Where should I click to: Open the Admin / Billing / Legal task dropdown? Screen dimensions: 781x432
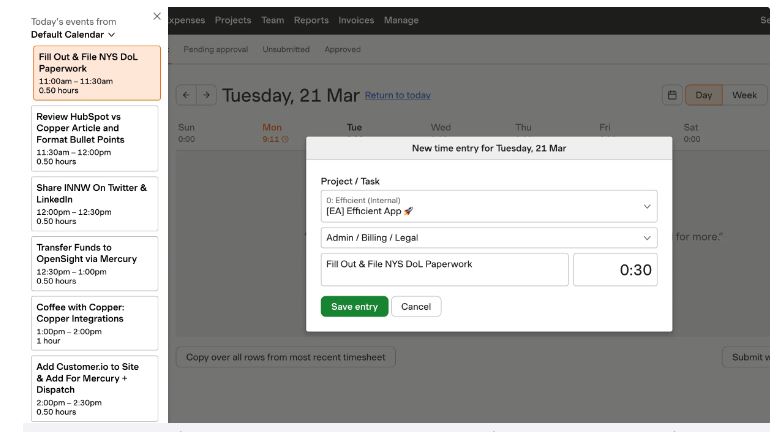(488, 238)
